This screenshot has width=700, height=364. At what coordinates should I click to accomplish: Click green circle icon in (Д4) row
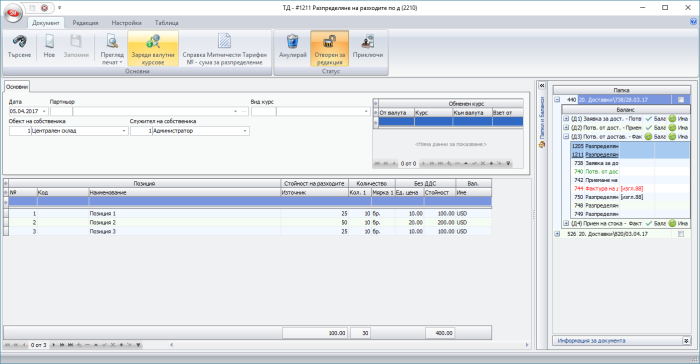point(672,223)
